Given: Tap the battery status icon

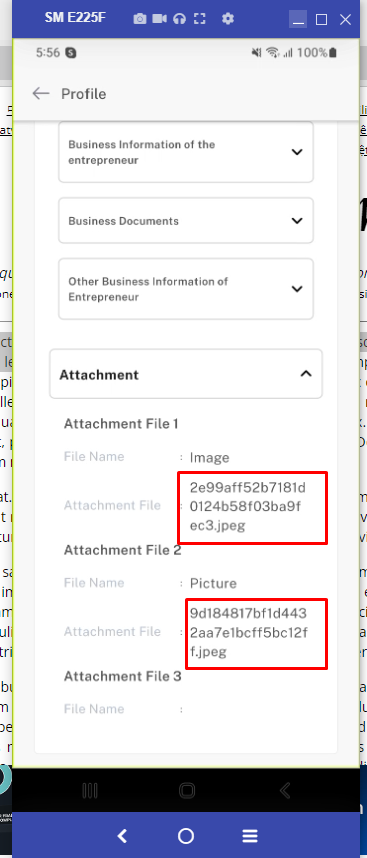Looking at the screenshot, I should point(333,53).
